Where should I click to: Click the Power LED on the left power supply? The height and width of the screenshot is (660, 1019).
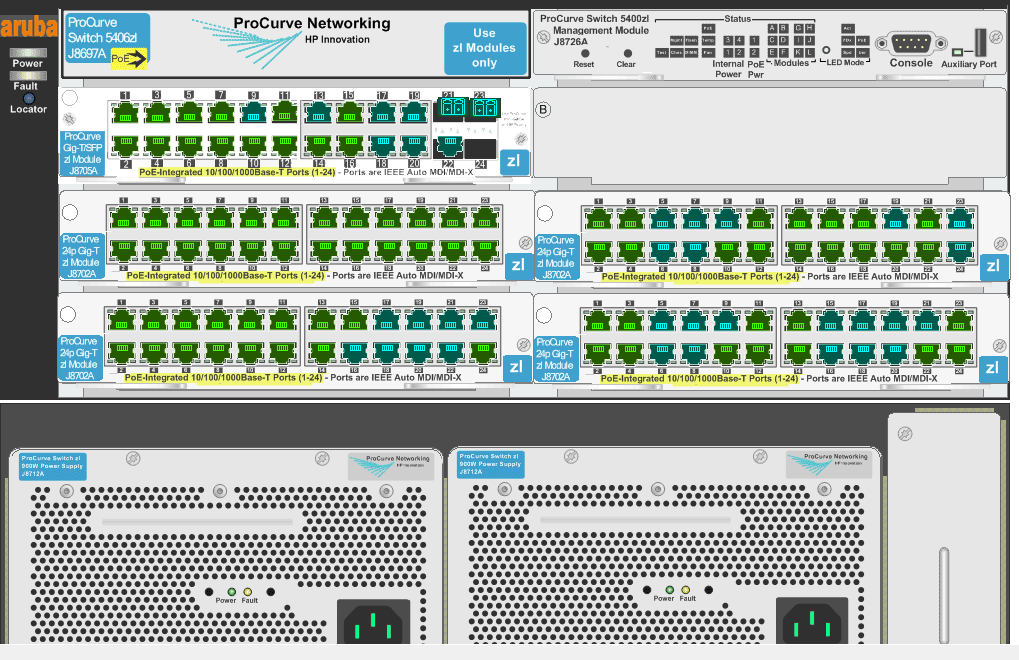tap(231, 592)
